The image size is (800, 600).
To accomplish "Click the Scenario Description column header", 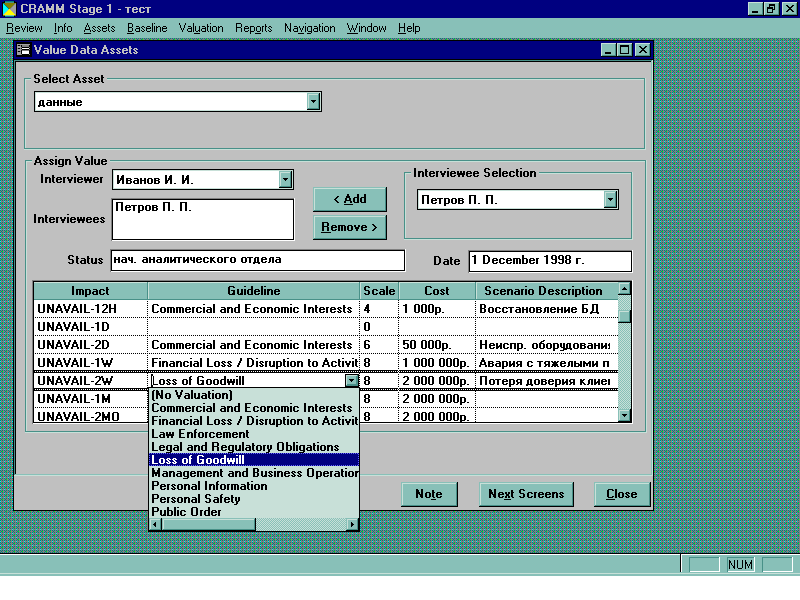I will (546, 291).
